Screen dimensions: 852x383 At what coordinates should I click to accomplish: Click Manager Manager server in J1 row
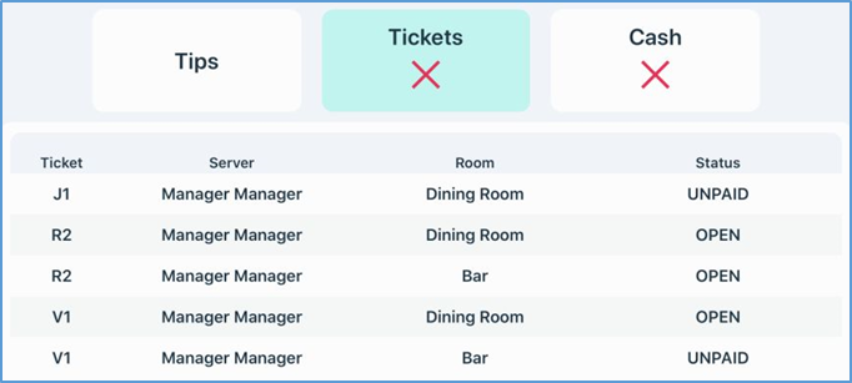[x=231, y=194]
